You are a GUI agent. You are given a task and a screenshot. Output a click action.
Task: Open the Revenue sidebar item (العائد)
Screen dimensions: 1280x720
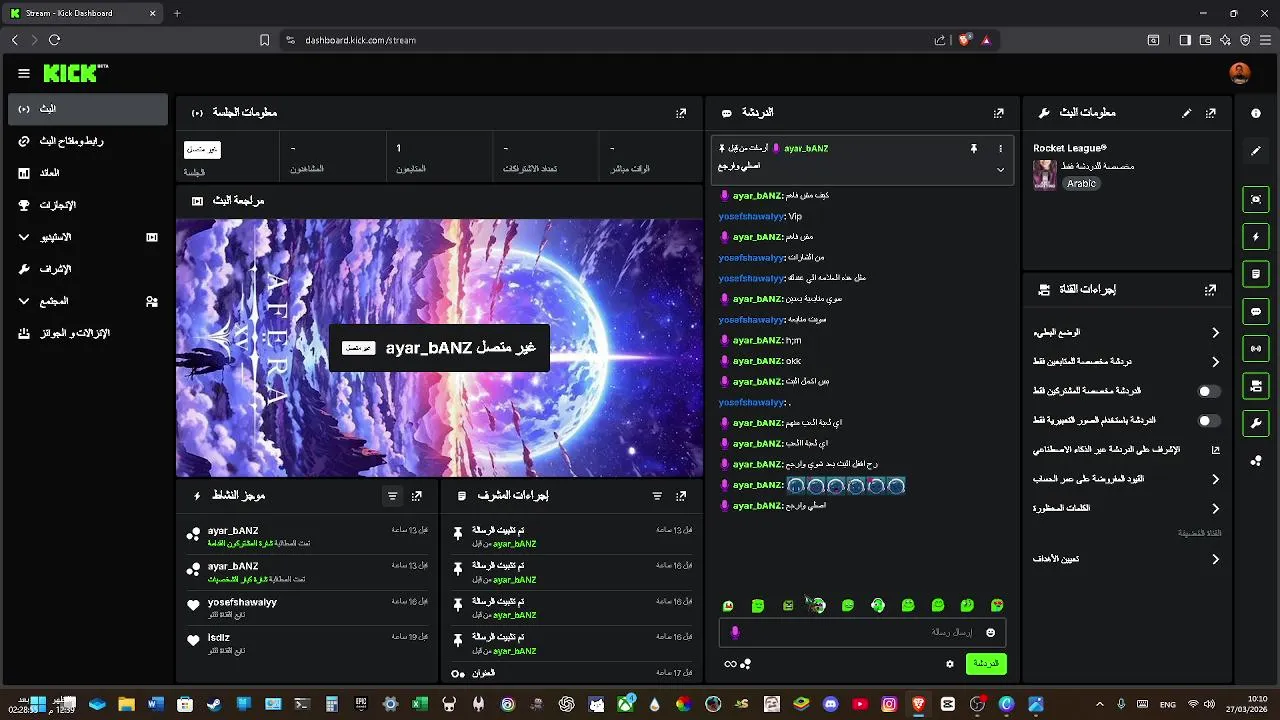tap(88, 173)
